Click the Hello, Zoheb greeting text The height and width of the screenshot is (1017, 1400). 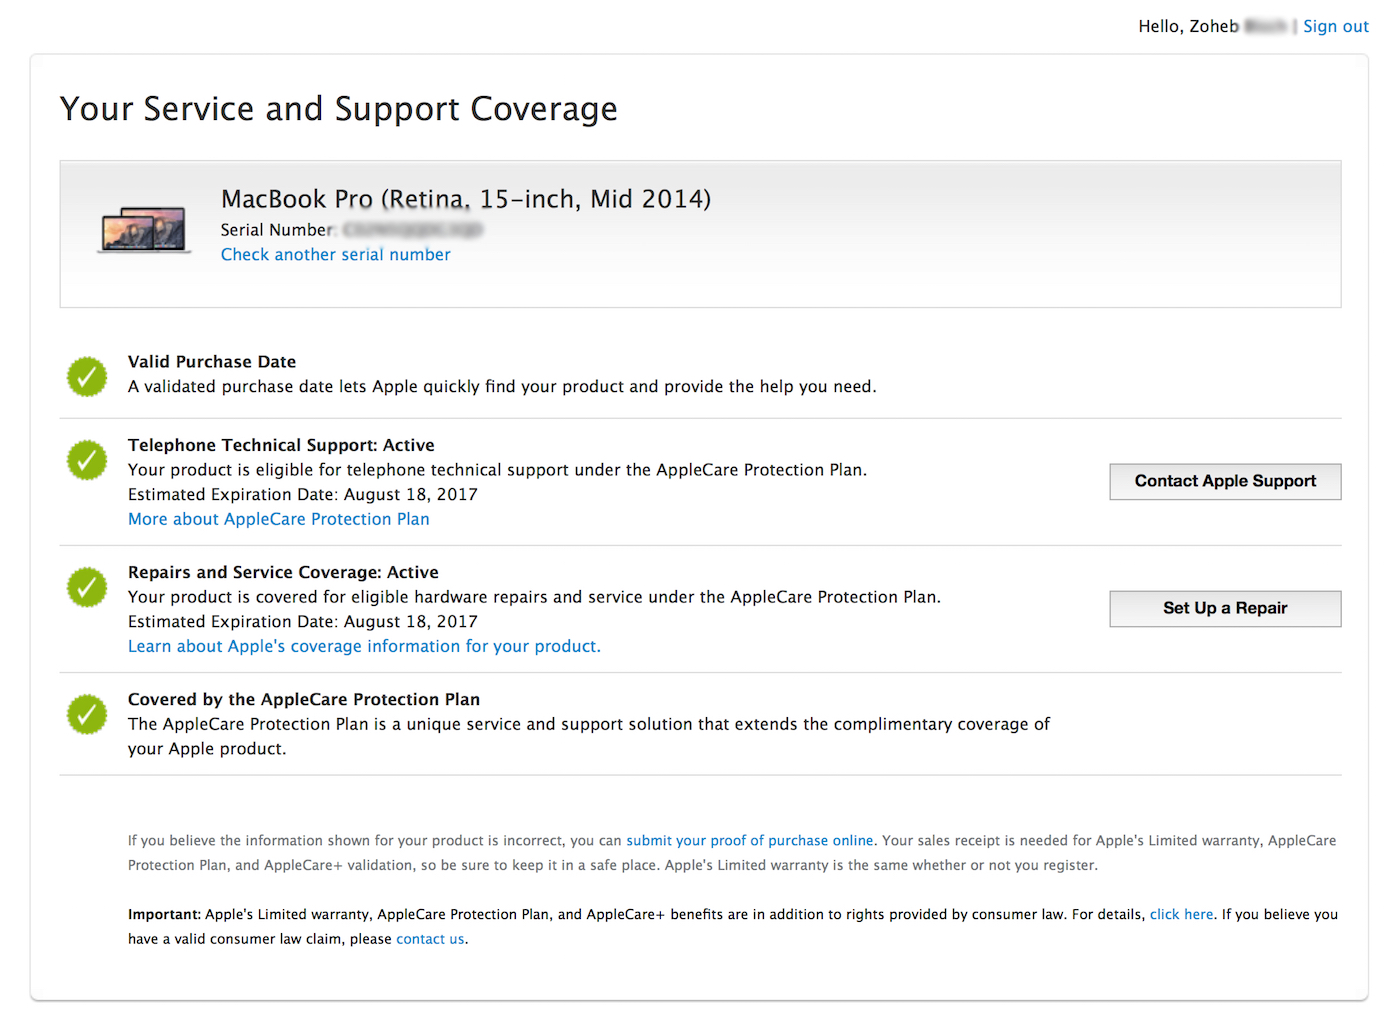pyautogui.click(x=1188, y=26)
